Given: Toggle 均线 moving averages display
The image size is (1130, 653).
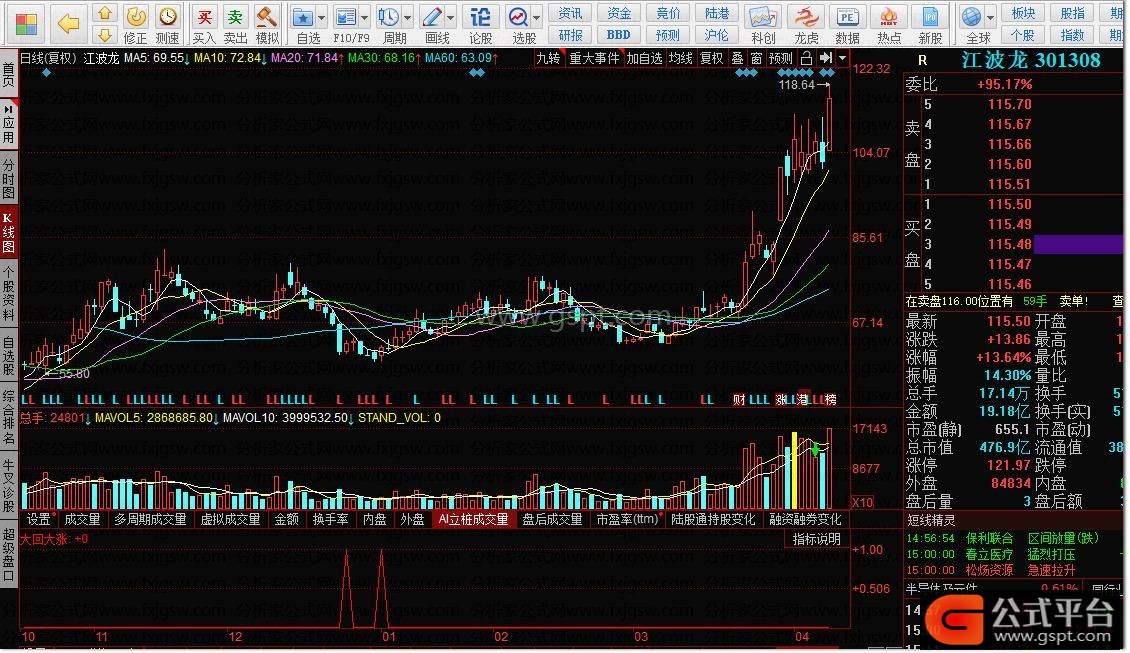Looking at the screenshot, I should point(680,58).
